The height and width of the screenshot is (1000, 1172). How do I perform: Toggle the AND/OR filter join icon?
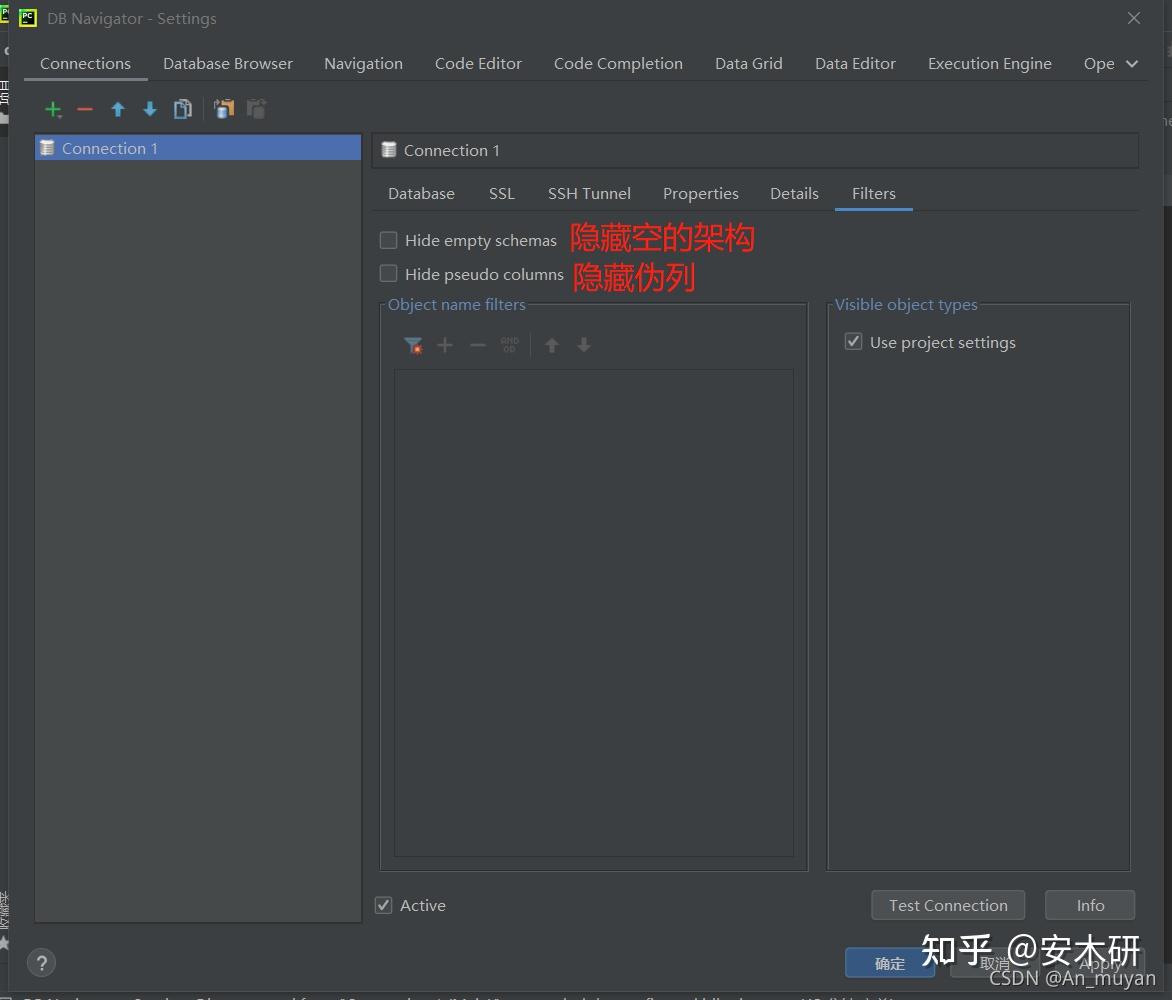(510, 345)
